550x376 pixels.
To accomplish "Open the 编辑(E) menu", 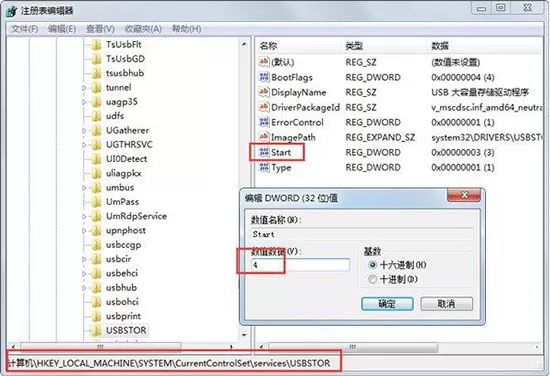I will (62, 29).
